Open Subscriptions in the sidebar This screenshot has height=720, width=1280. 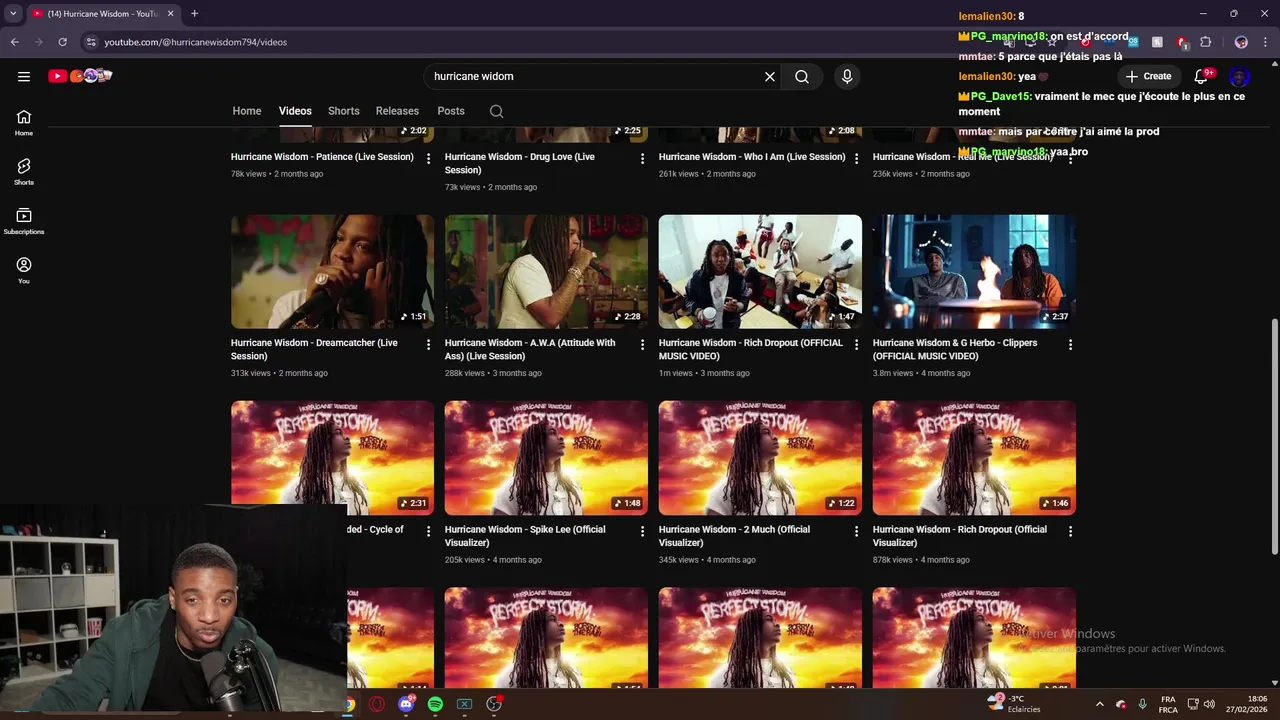pos(24,221)
